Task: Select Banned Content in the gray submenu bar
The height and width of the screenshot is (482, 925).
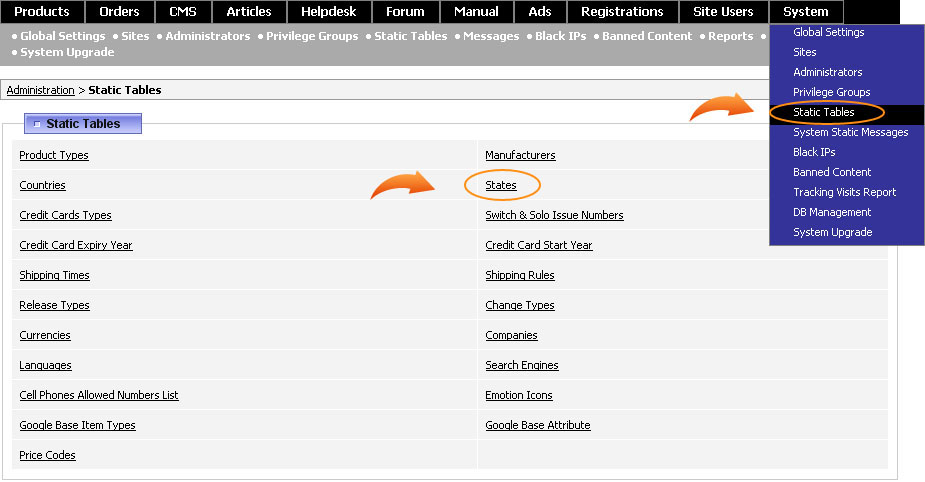Action: coord(647,36)
